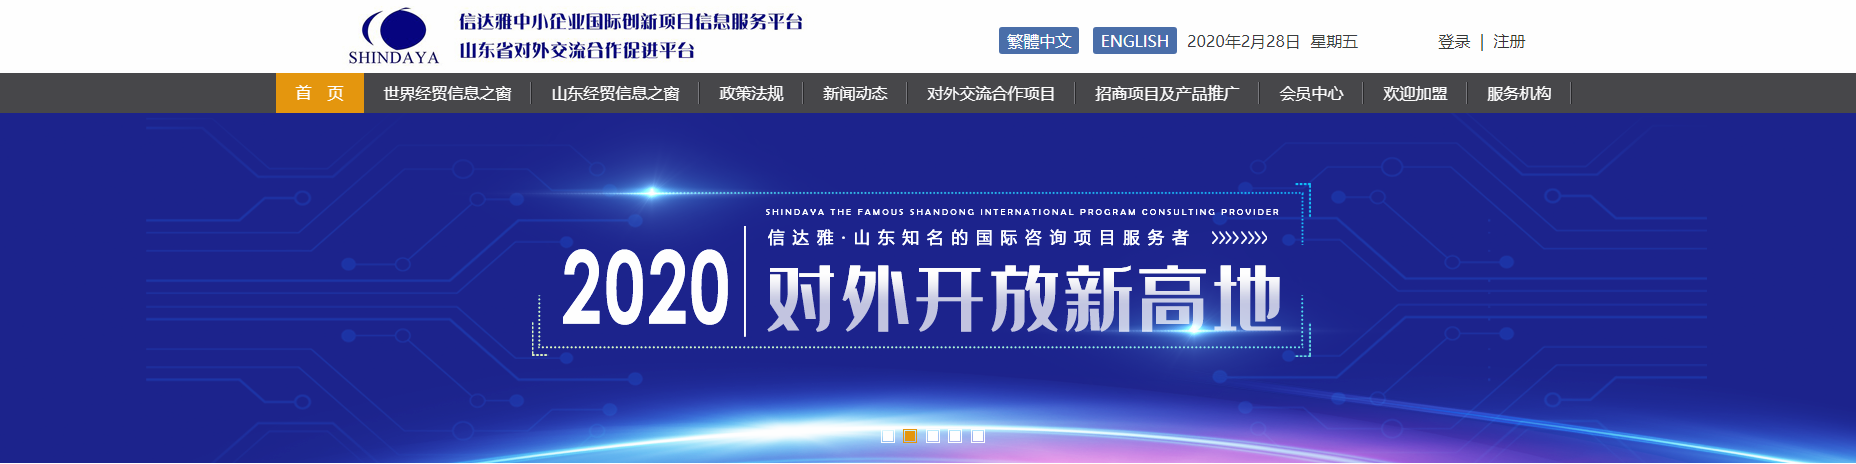
Task: Select 新闻动态 in navigation bar
Action: 855,93
